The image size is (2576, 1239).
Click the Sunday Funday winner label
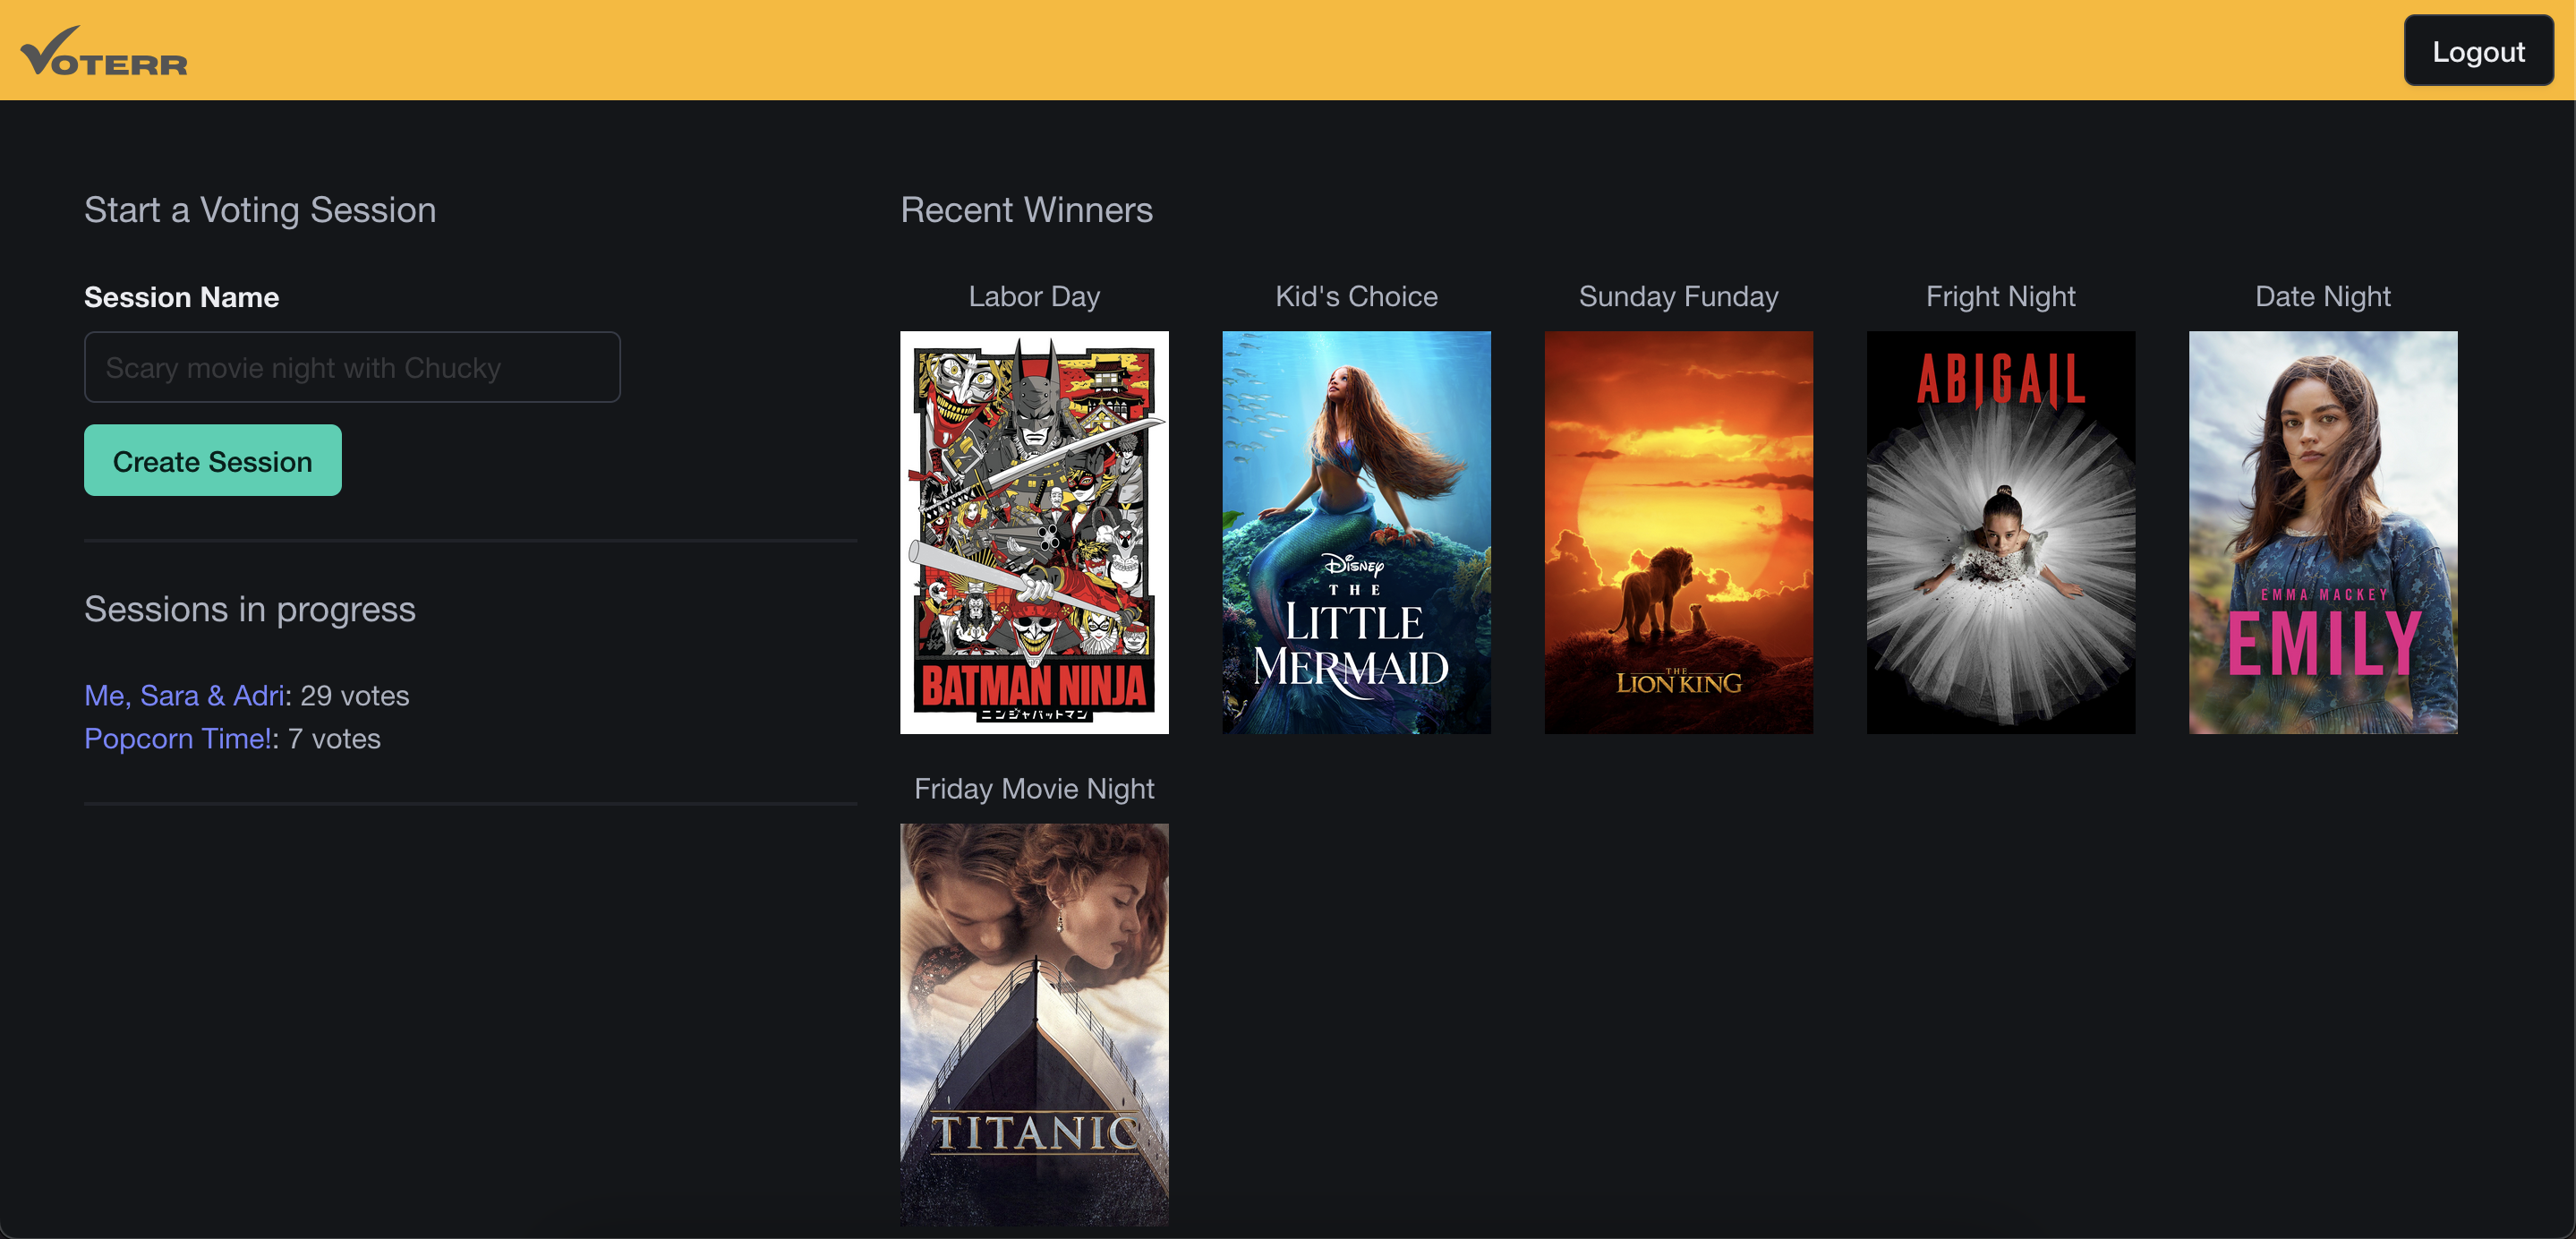1677,295
